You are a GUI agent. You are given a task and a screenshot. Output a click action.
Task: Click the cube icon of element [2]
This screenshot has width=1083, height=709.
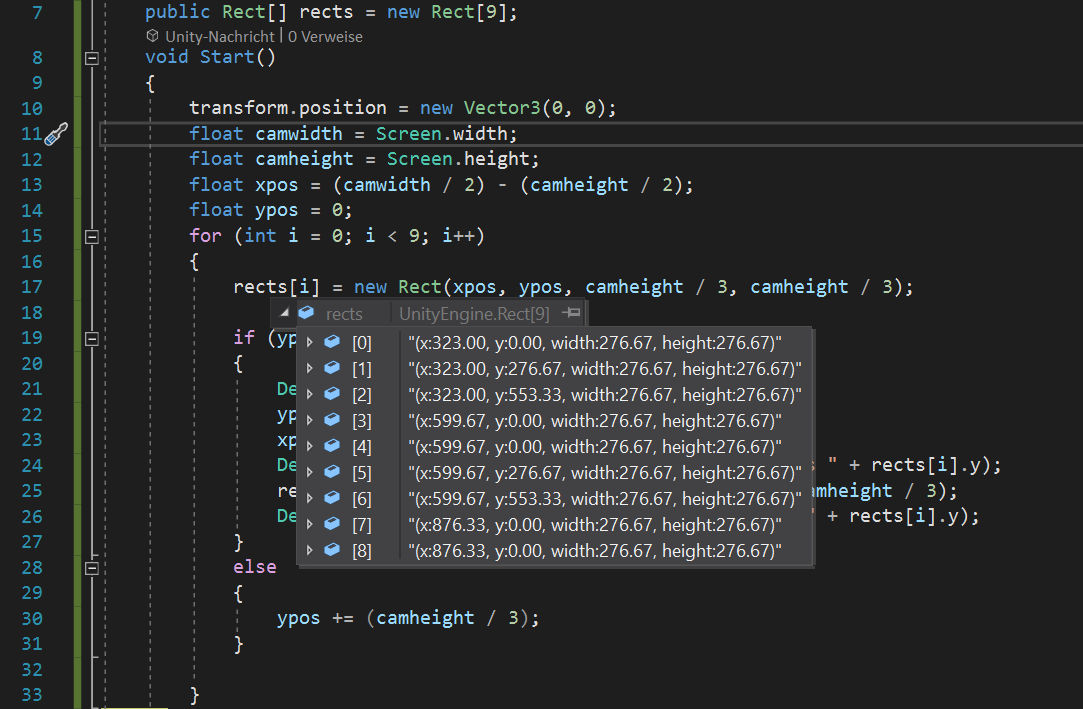332,394
